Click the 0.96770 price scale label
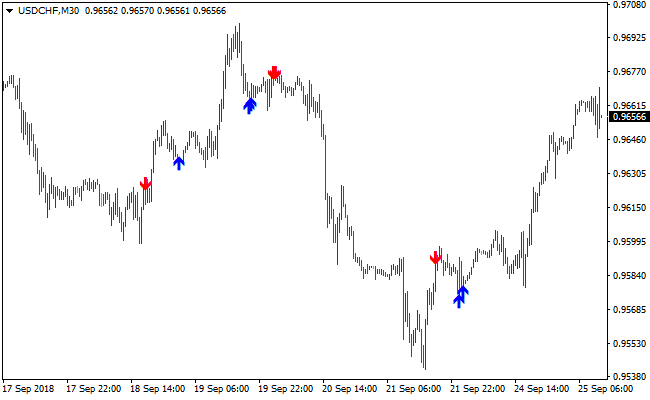 coord(629,72)
